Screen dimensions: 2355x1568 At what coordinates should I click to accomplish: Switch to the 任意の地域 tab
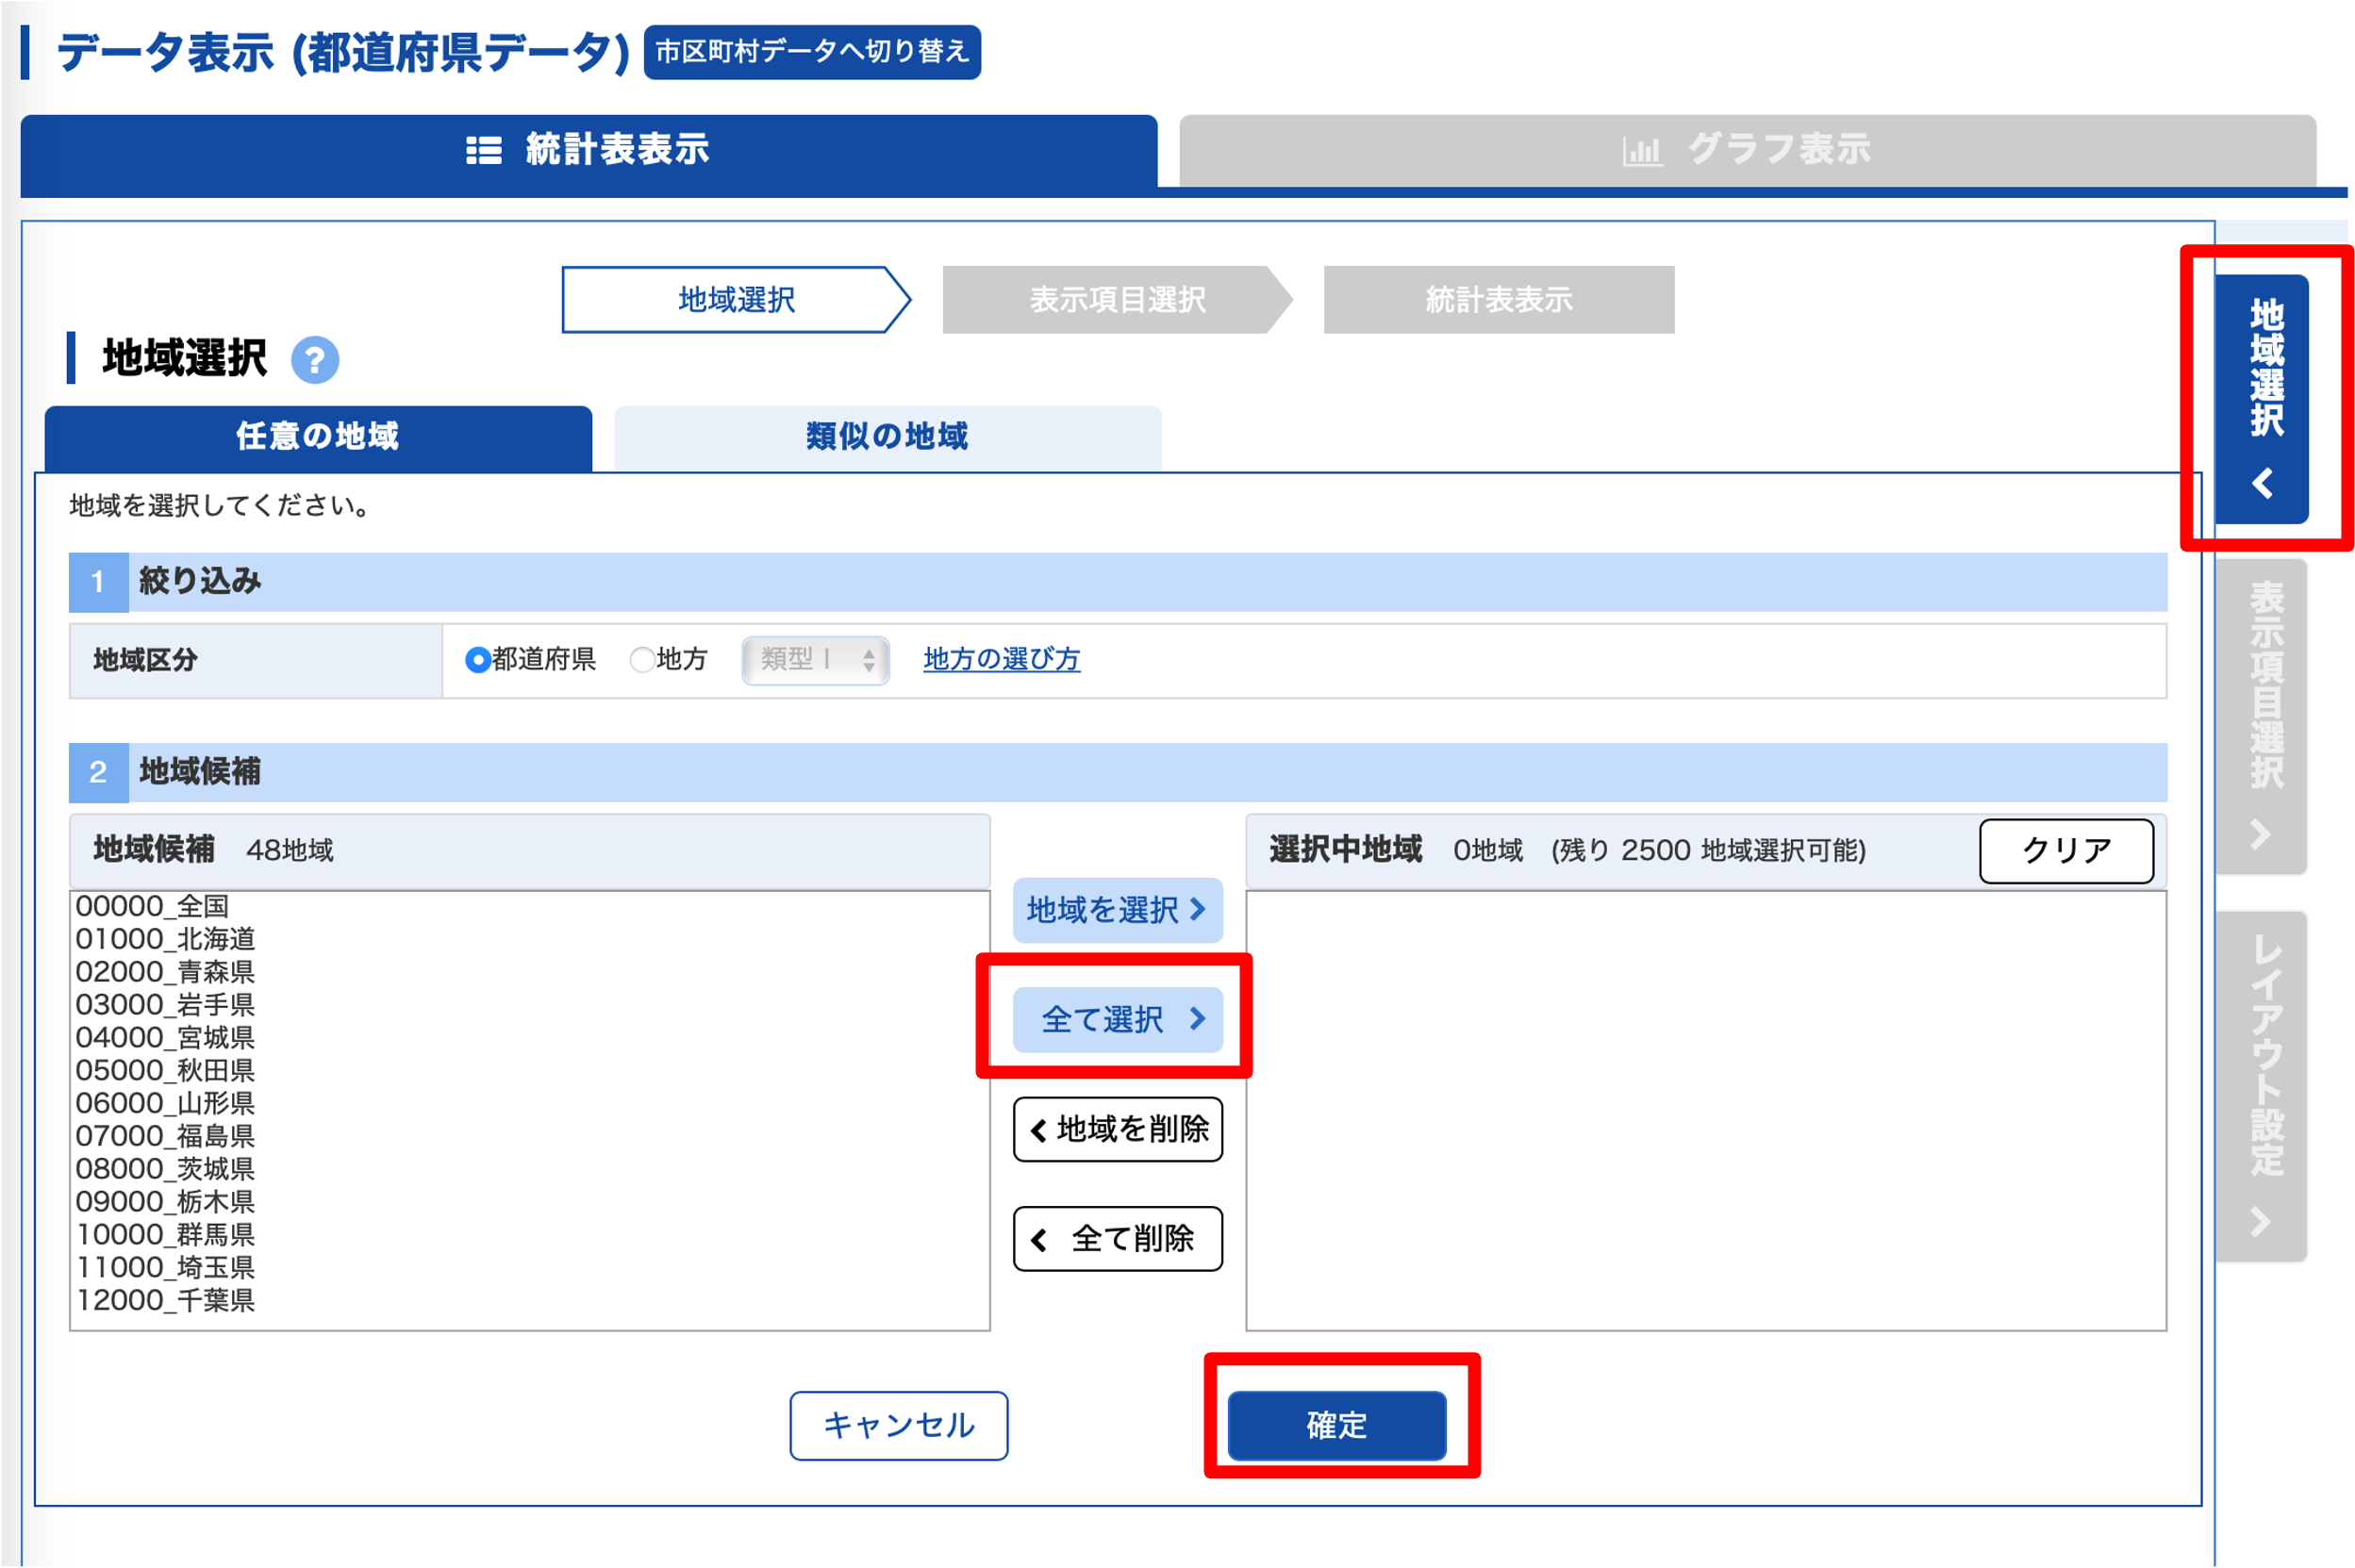(317, 437)
